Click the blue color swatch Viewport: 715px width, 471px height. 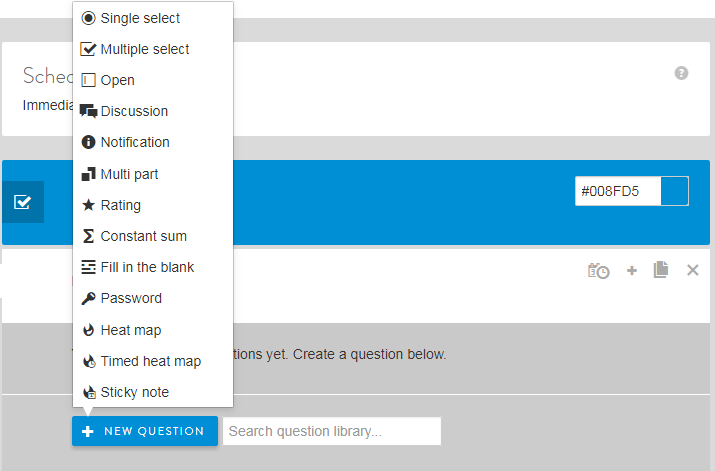[x=674, y=191]
